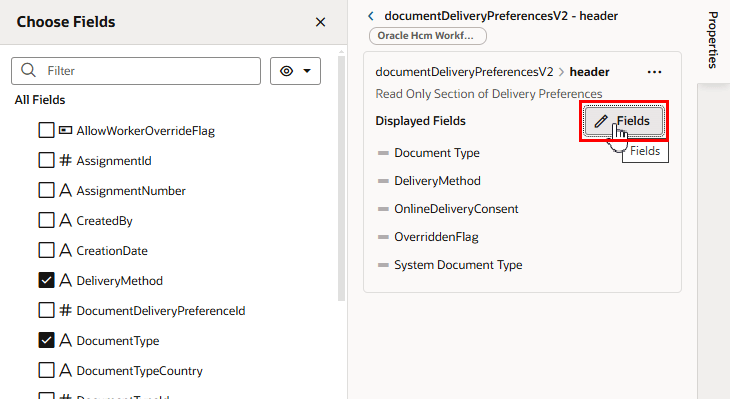Click the Read Only Section description text

click(488, 94)
